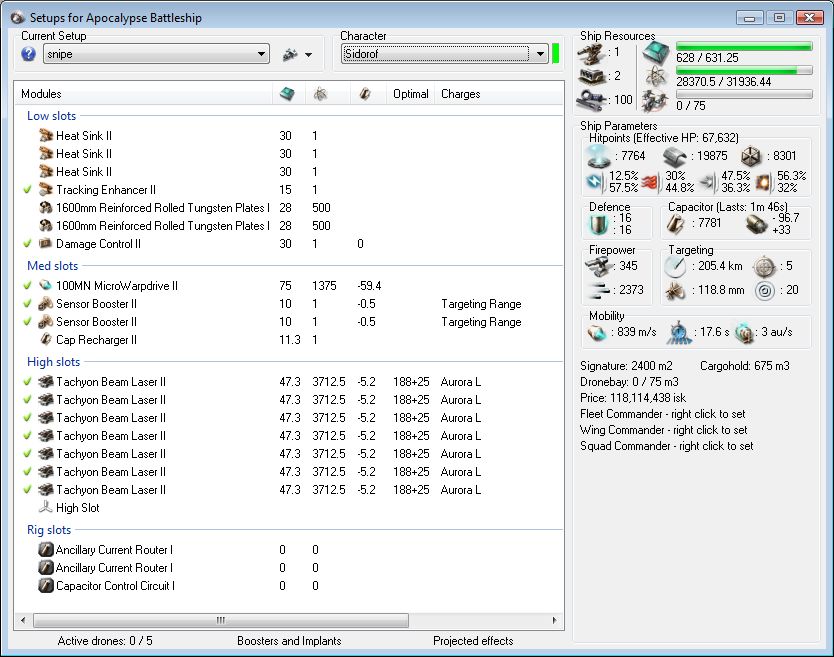Click the horizontal scrollbar right arrow
This screenshot has width=834, height=657.
pyautogui.click(x=554, y=620)
